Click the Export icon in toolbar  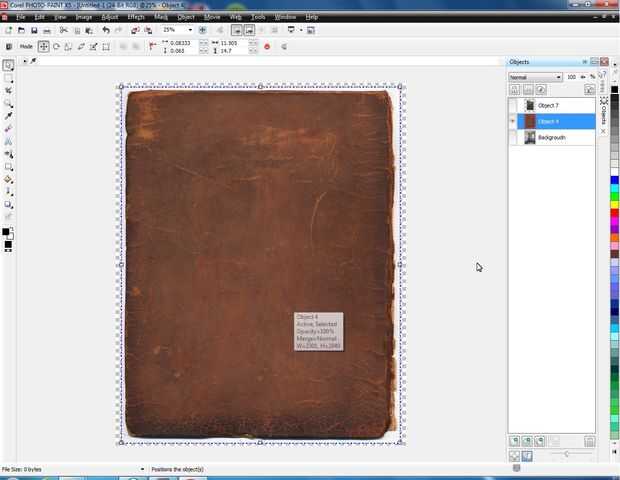point(148,30)
